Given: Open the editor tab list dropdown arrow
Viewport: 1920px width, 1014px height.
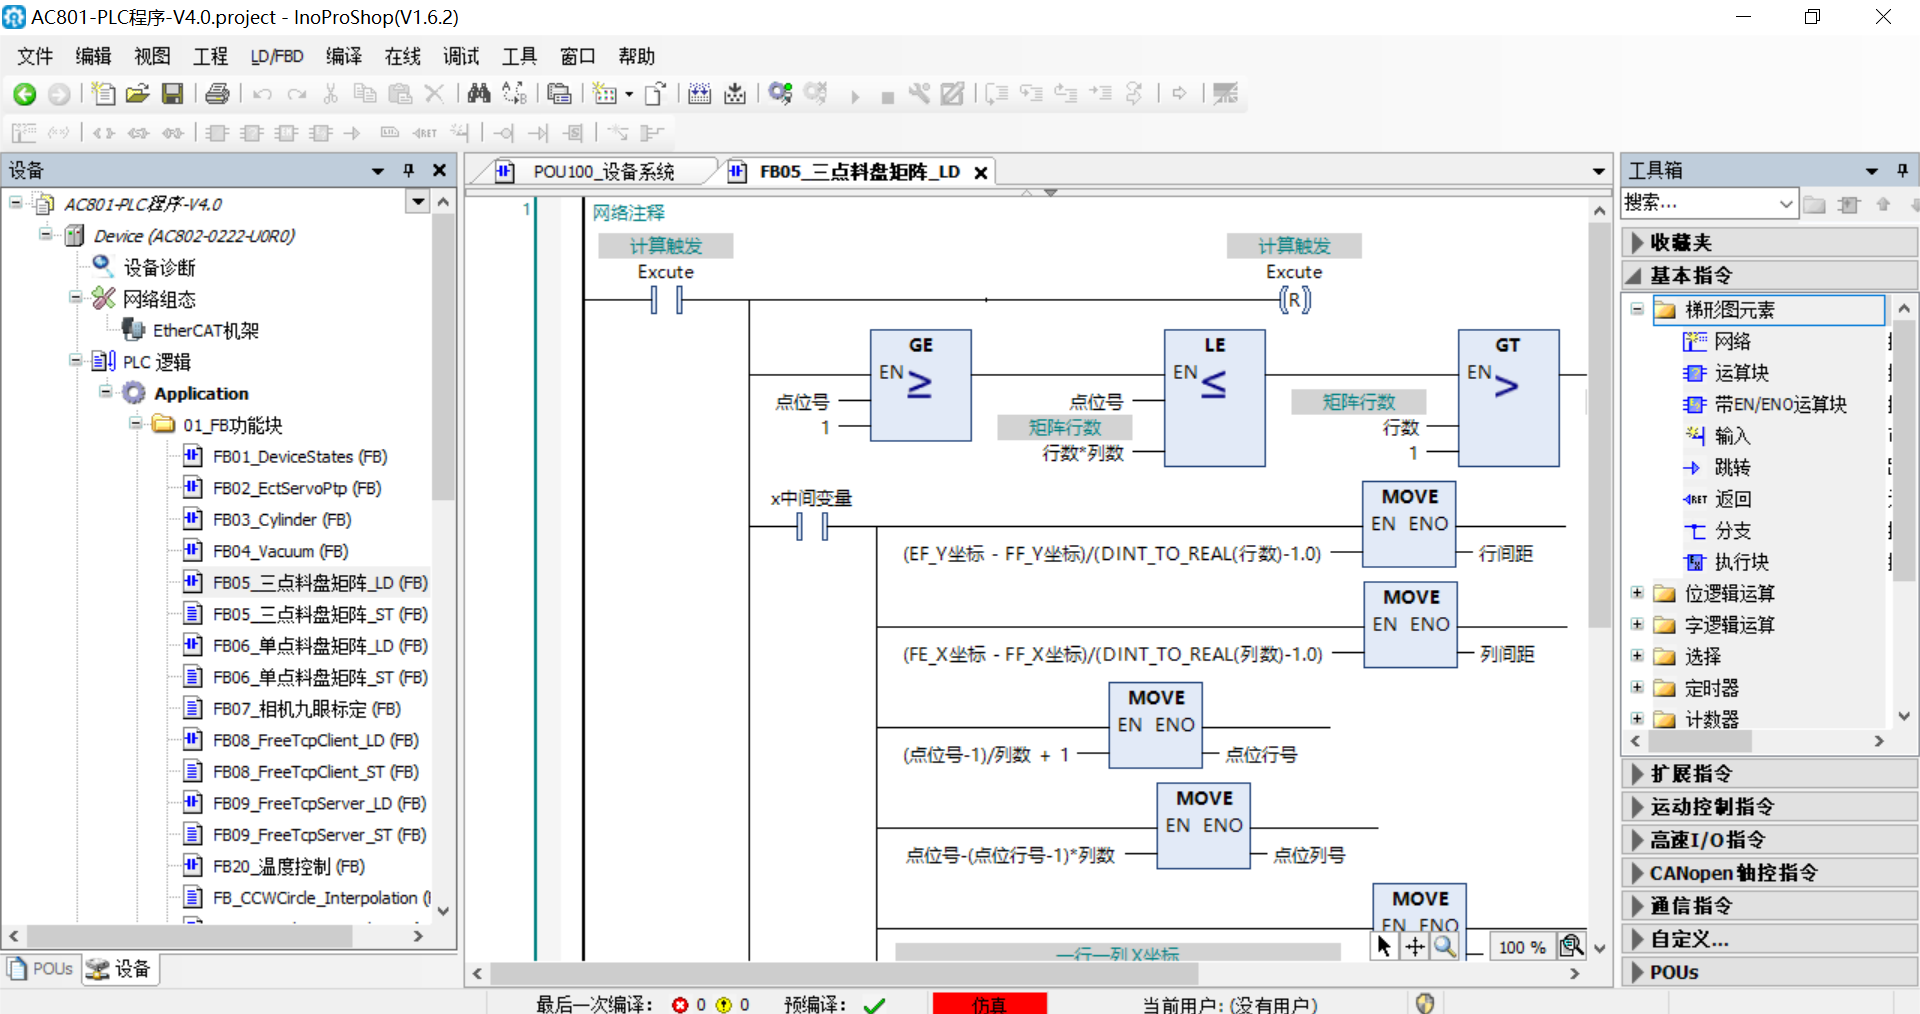Looking at the screenshot, I should click(x=1599, y=172).
